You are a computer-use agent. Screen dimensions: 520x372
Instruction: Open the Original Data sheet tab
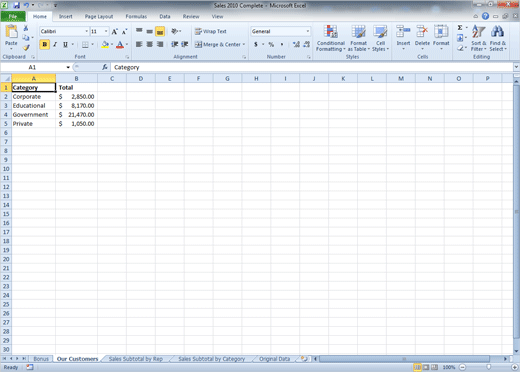[274, 359]
